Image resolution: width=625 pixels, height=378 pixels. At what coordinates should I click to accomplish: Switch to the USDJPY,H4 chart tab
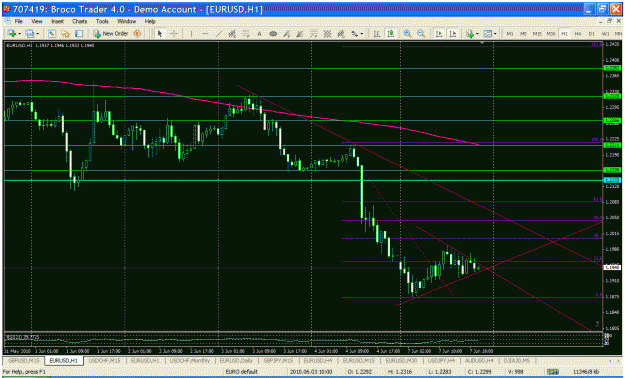(441, 360)
